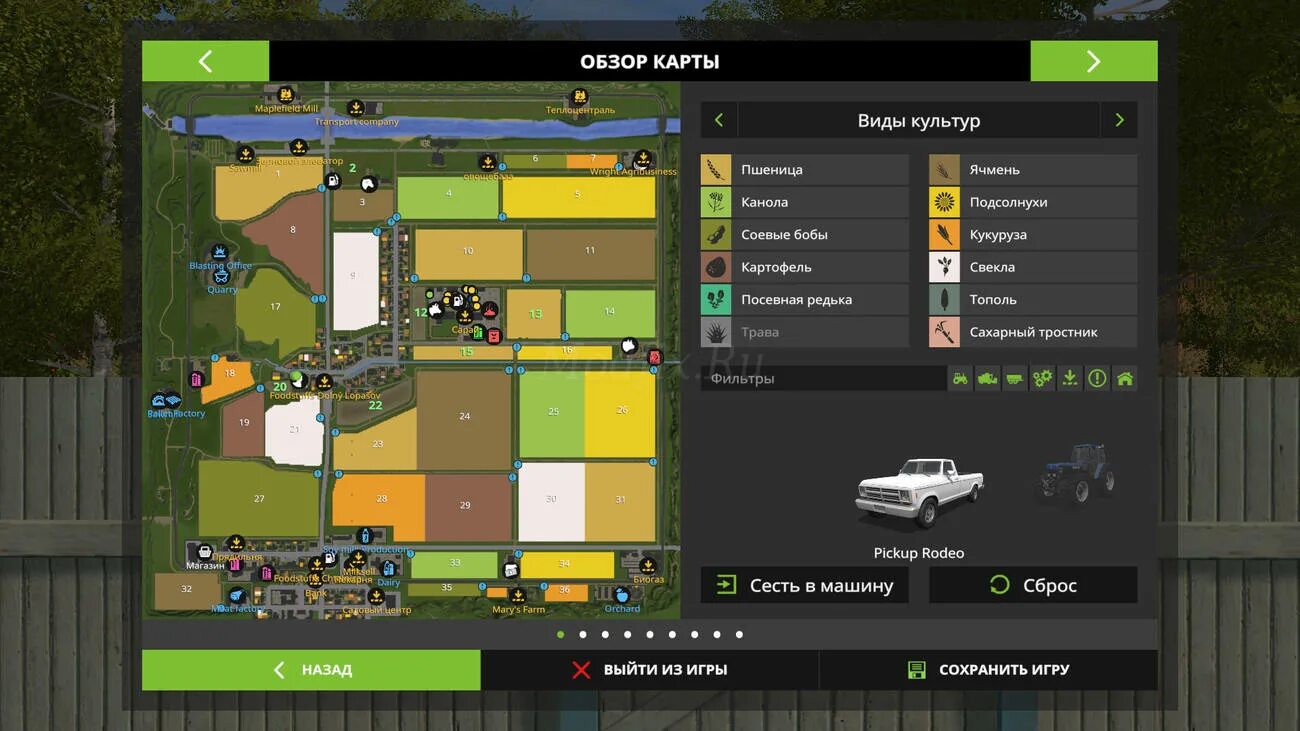Click the Теплоцентраль map icon
Screen dimensions: 1300x731
point(579,97)
